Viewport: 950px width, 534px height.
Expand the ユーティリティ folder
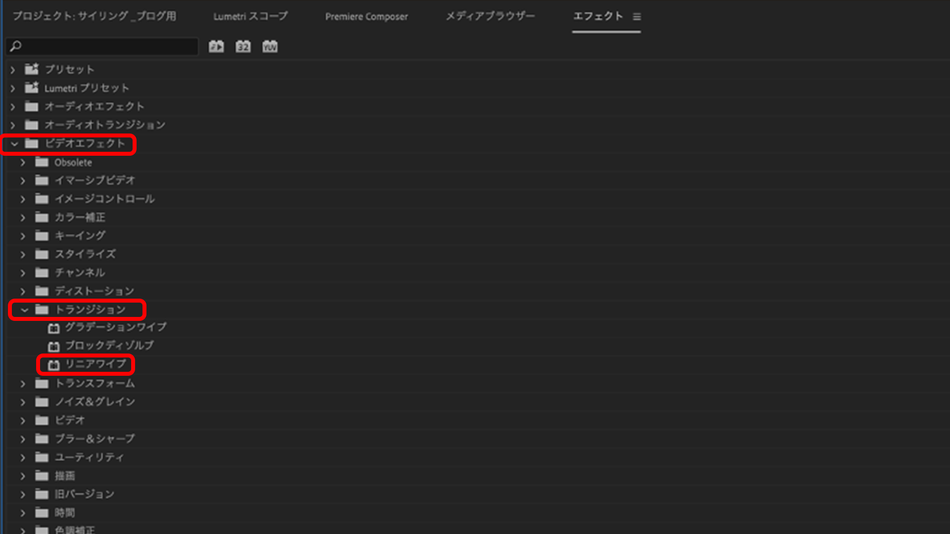[23, 458]
